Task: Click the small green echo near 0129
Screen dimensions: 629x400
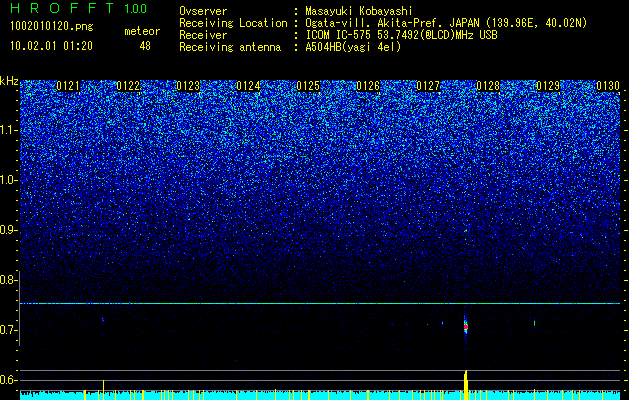Action: (534, 323)
